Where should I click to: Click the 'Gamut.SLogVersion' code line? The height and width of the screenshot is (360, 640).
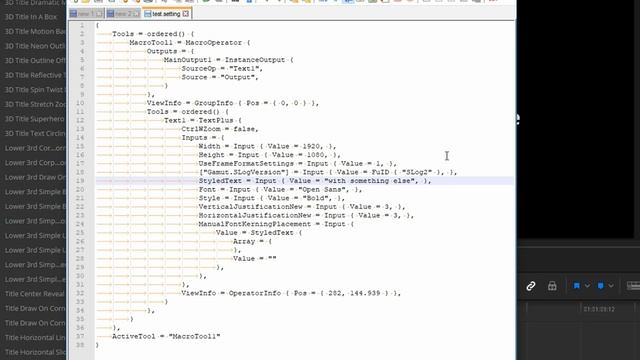pyautogui.click(x=327, y=172)
